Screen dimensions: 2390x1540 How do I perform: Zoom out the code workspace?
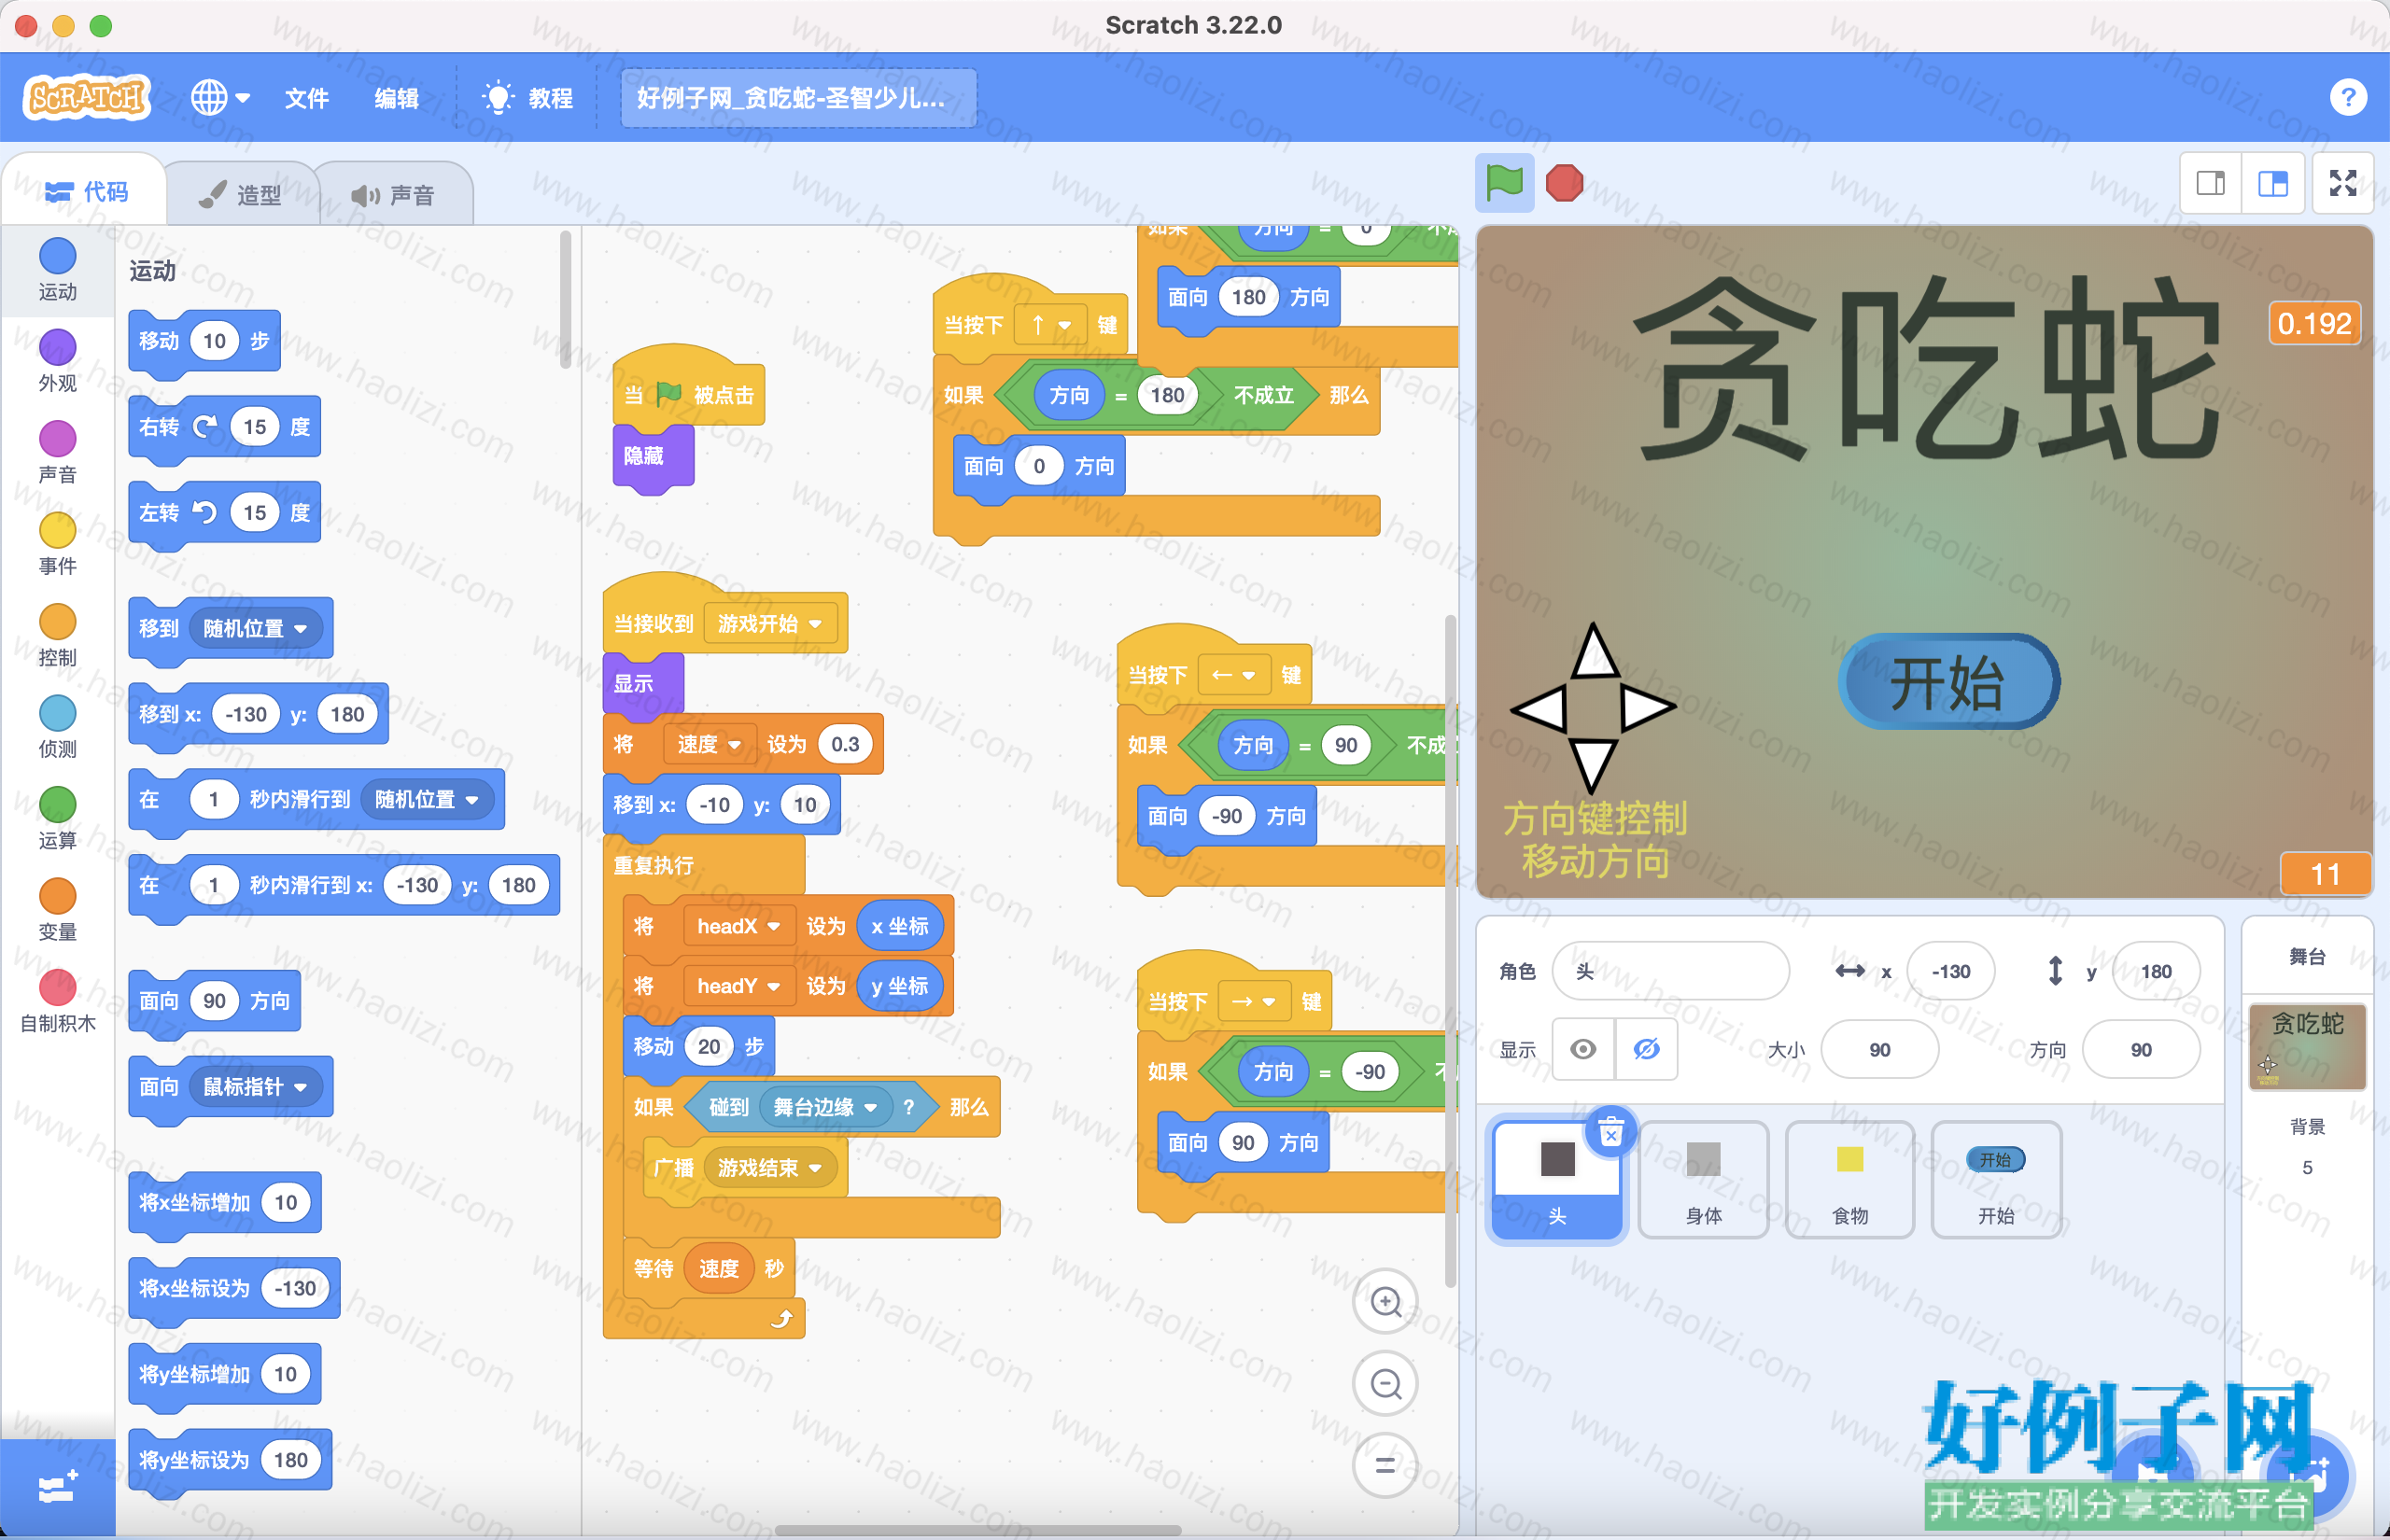[x=1385, y=1384]
